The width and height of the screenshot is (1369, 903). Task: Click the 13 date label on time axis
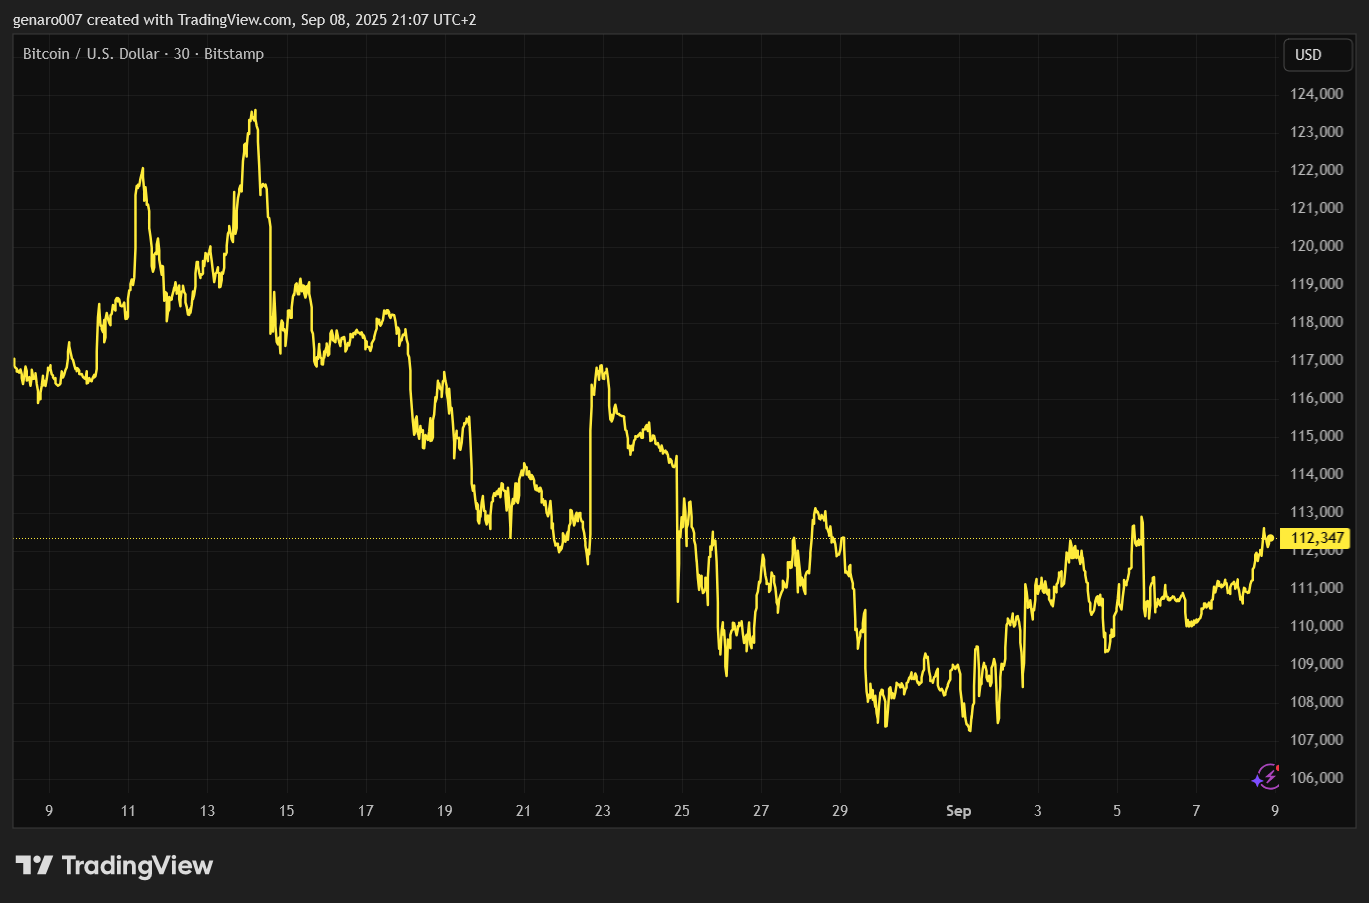(x=207, y=811)
